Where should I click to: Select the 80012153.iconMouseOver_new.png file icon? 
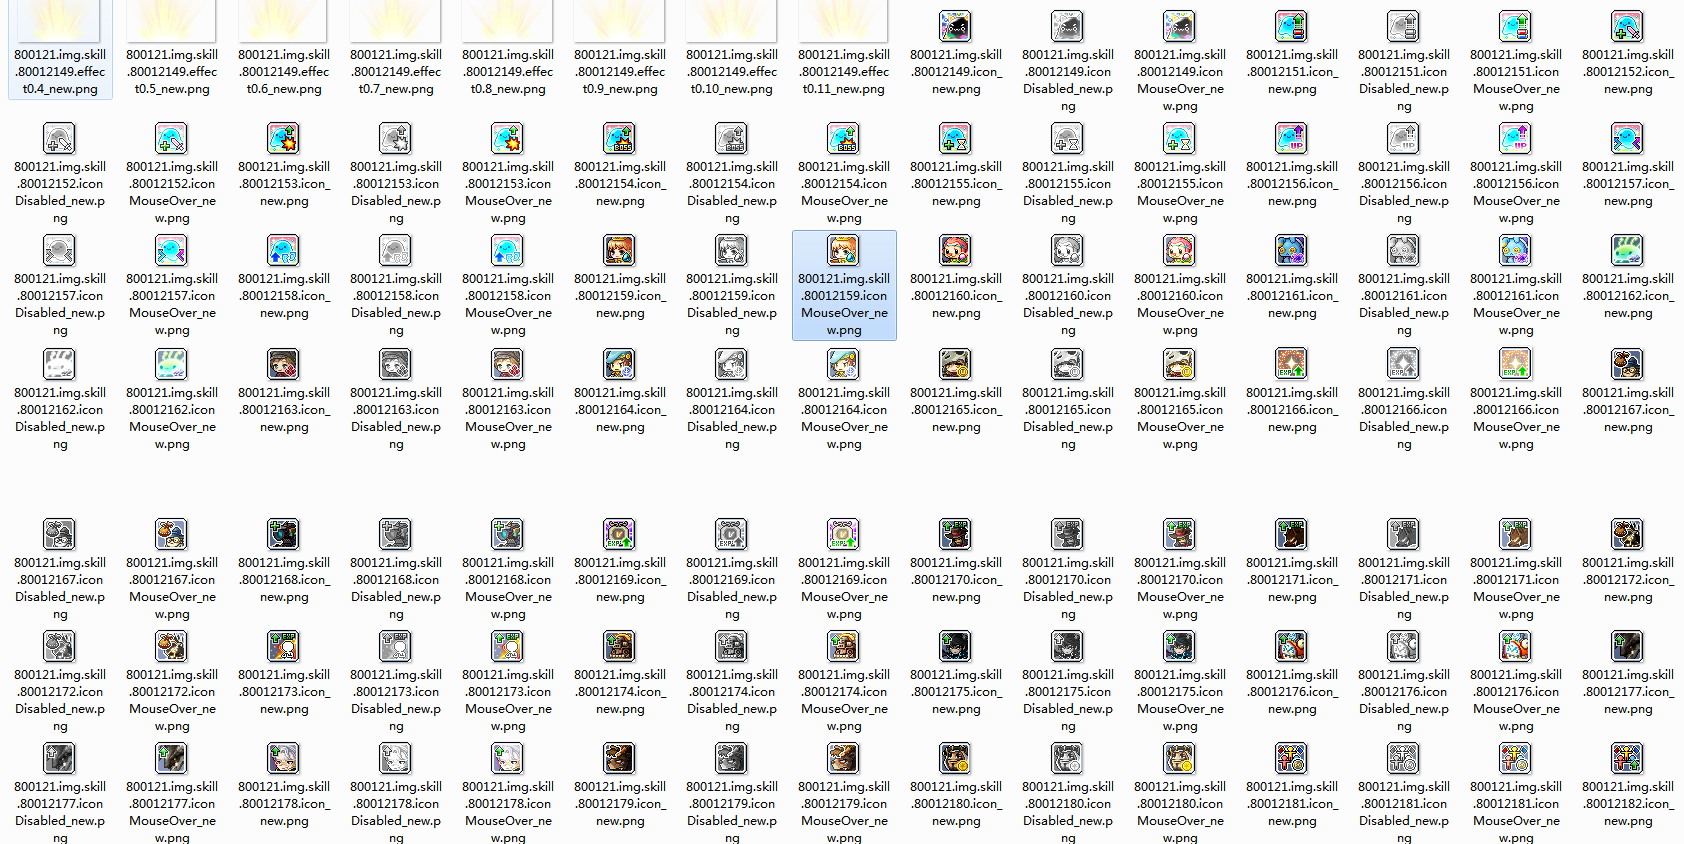click(508, 138)
